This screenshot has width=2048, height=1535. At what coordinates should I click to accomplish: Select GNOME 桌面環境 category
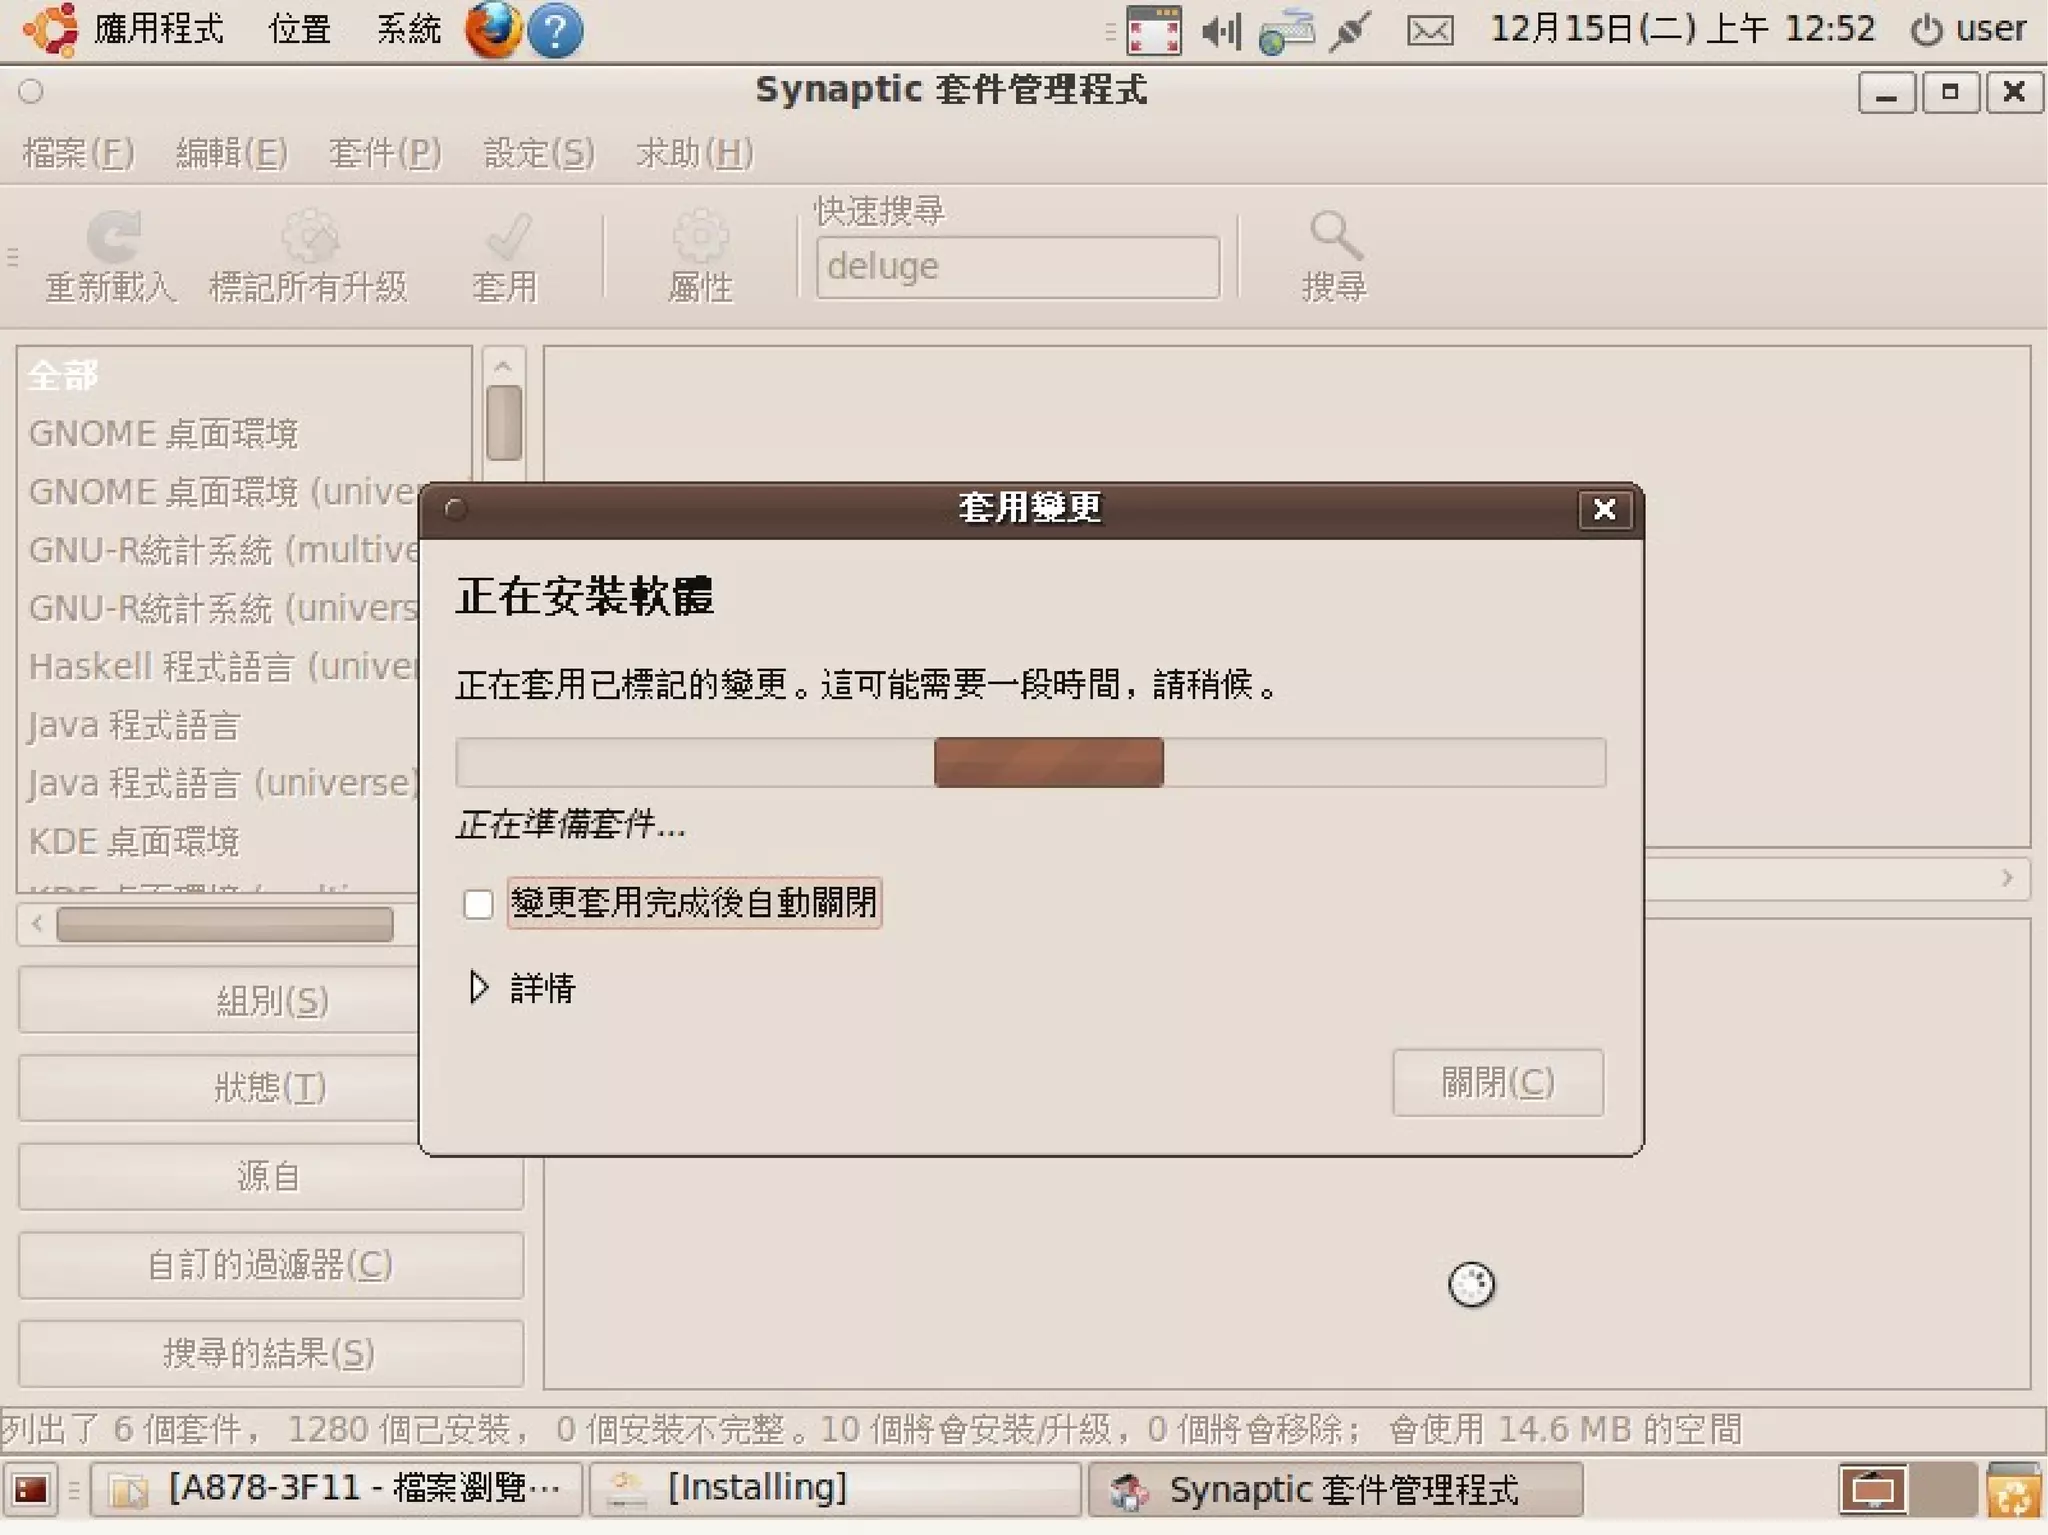click(244, 434)
